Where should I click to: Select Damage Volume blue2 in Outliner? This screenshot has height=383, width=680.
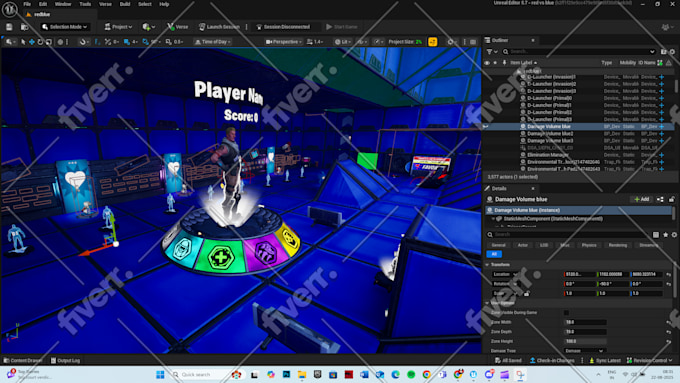coord(550,134)
